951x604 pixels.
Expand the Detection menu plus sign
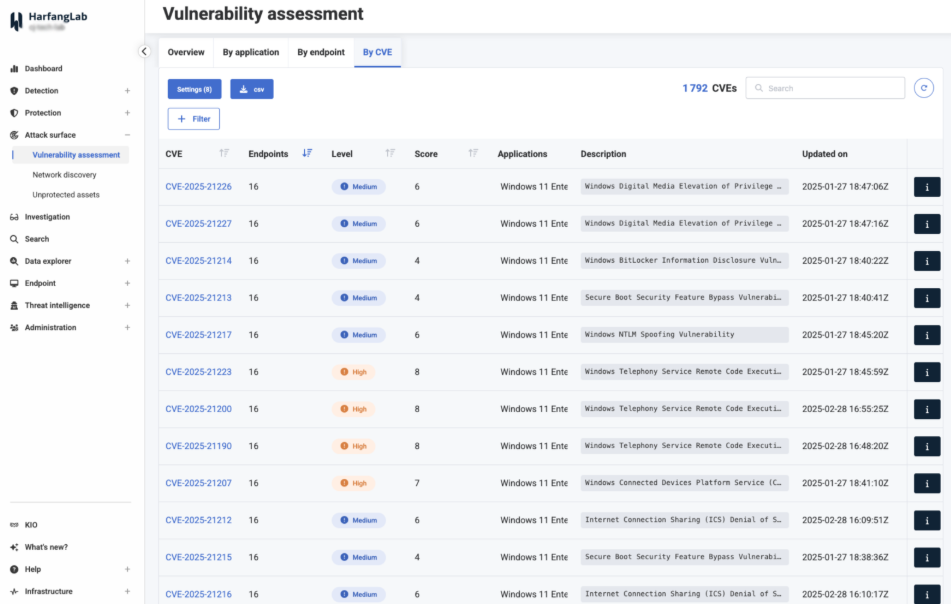coord(127,91)
